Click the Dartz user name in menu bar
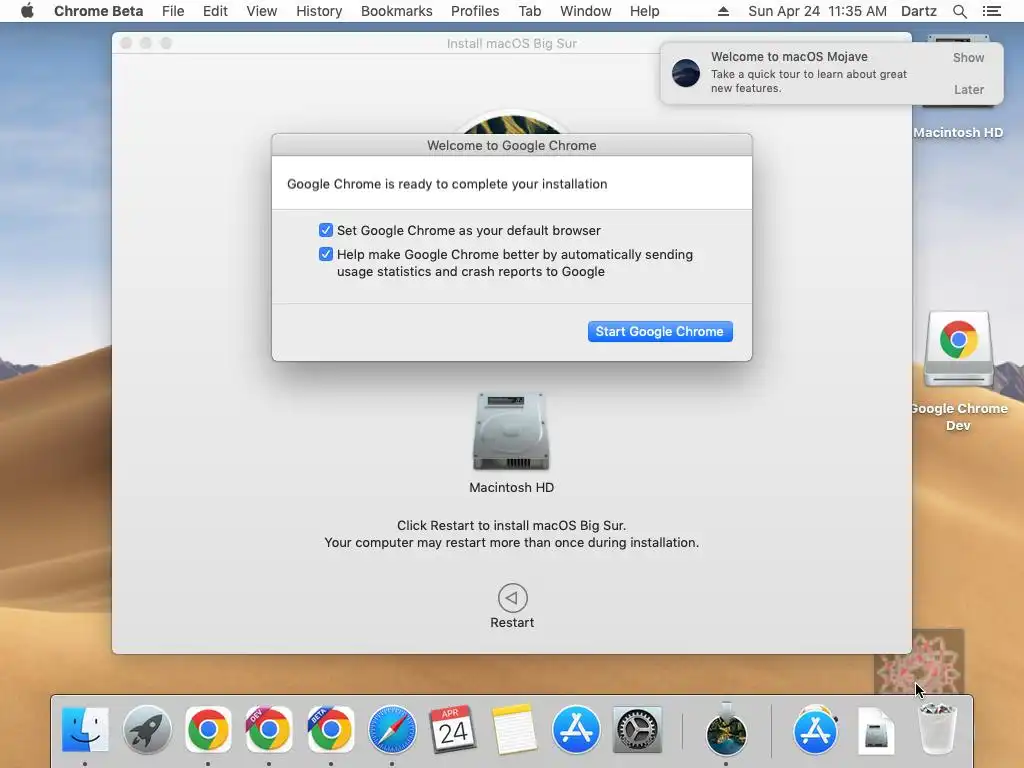 pyautogui.click(x=918, y=11)
